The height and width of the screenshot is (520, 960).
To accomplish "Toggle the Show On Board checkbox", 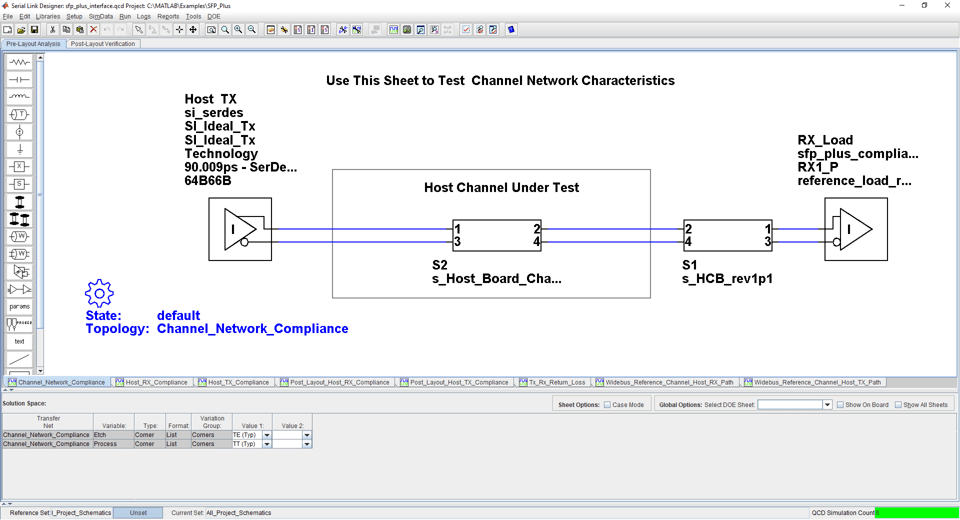I will click(x=840, y=405).
